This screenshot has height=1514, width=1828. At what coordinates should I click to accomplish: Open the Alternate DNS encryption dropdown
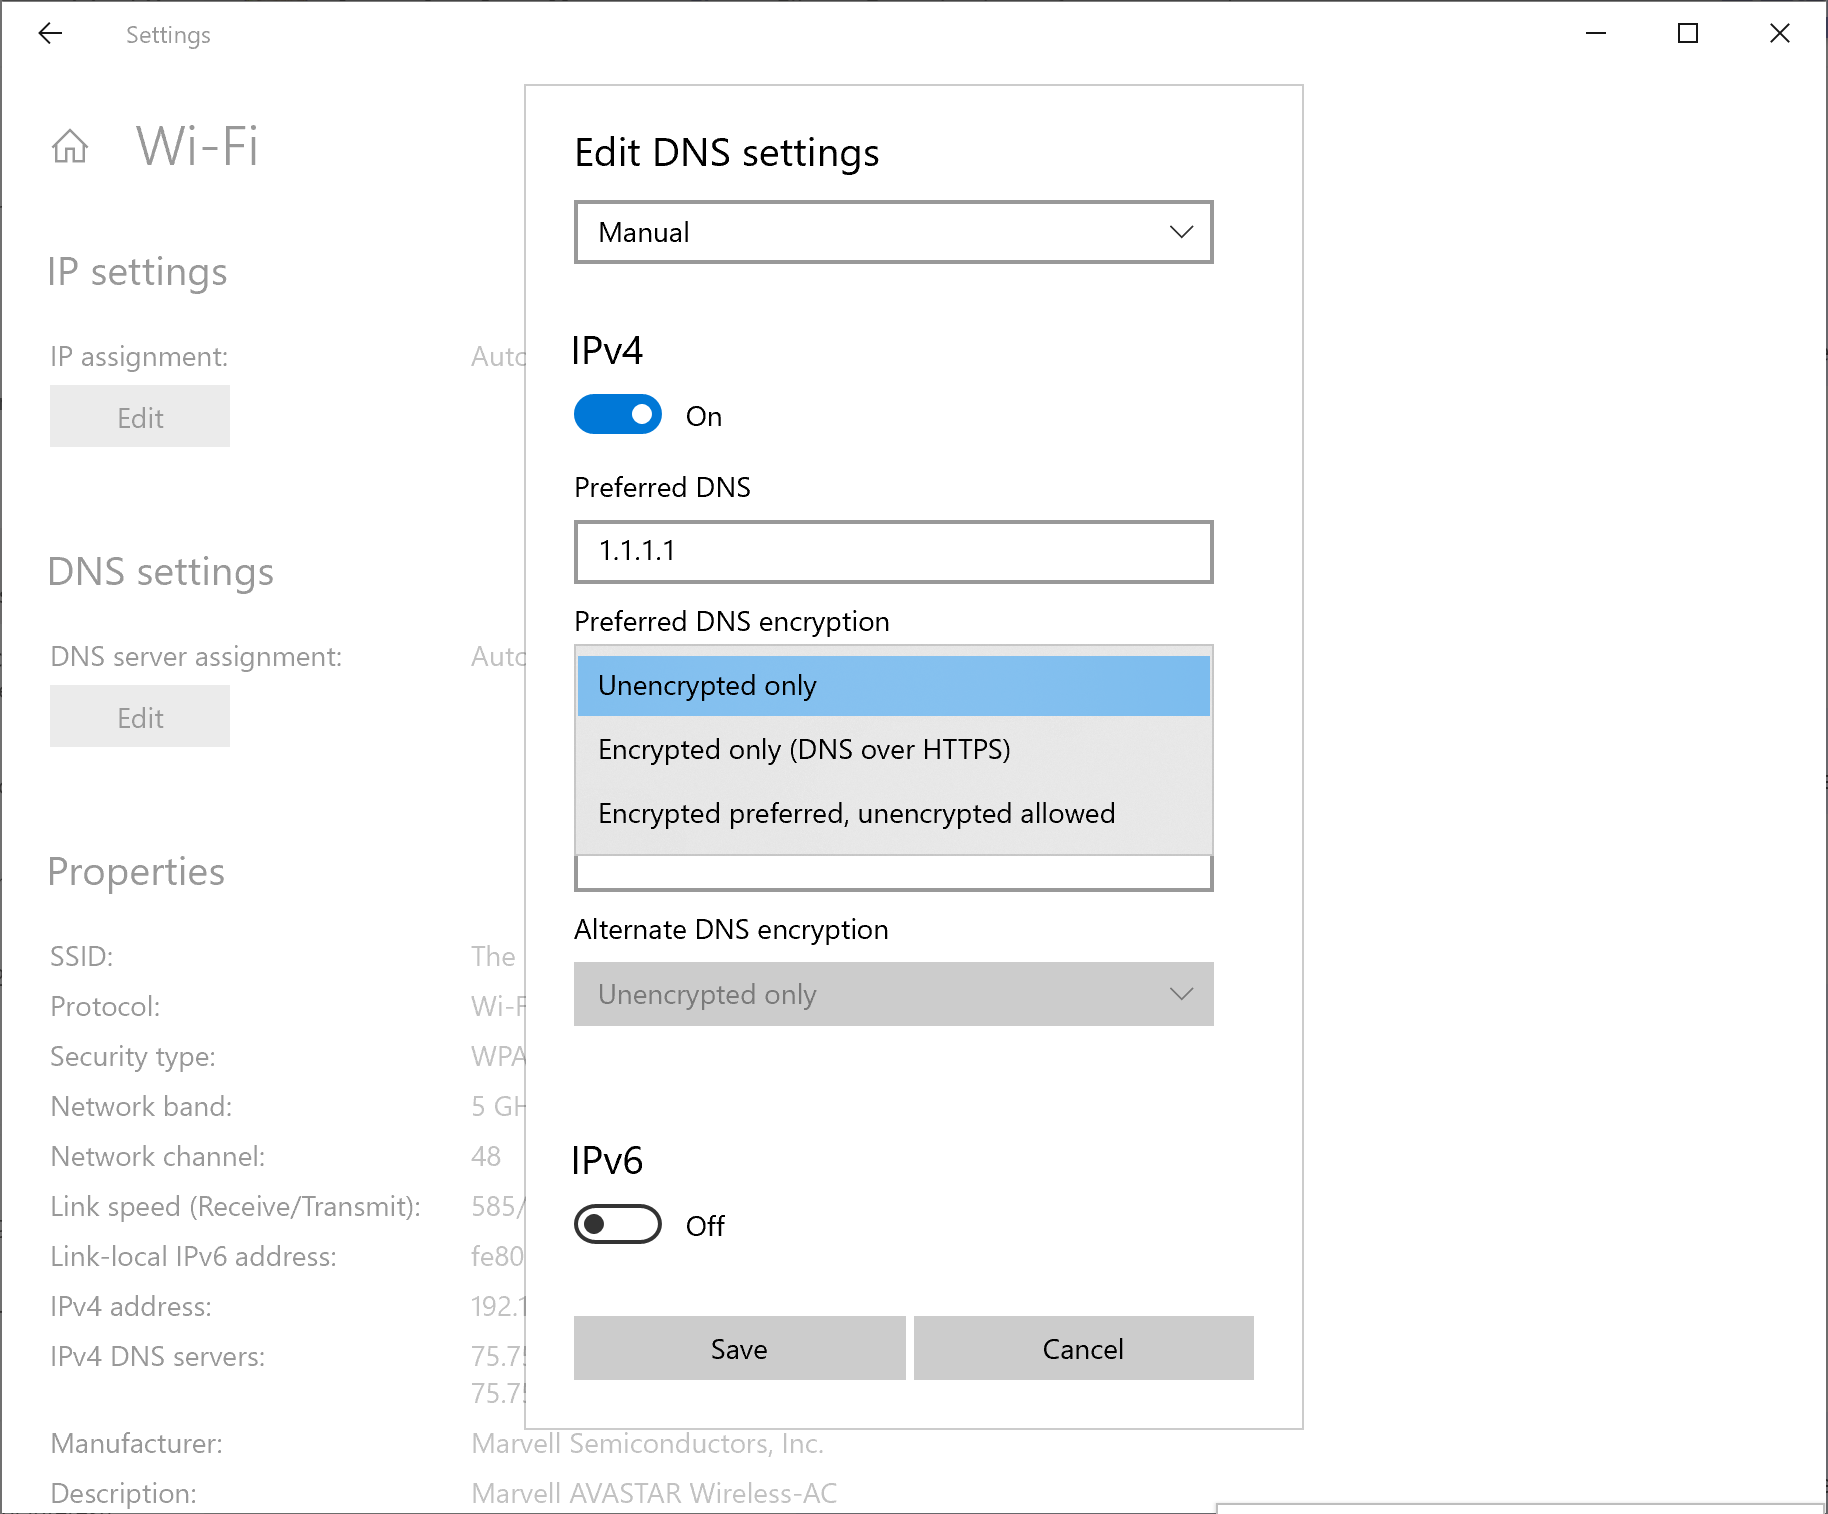pos(892,994)
